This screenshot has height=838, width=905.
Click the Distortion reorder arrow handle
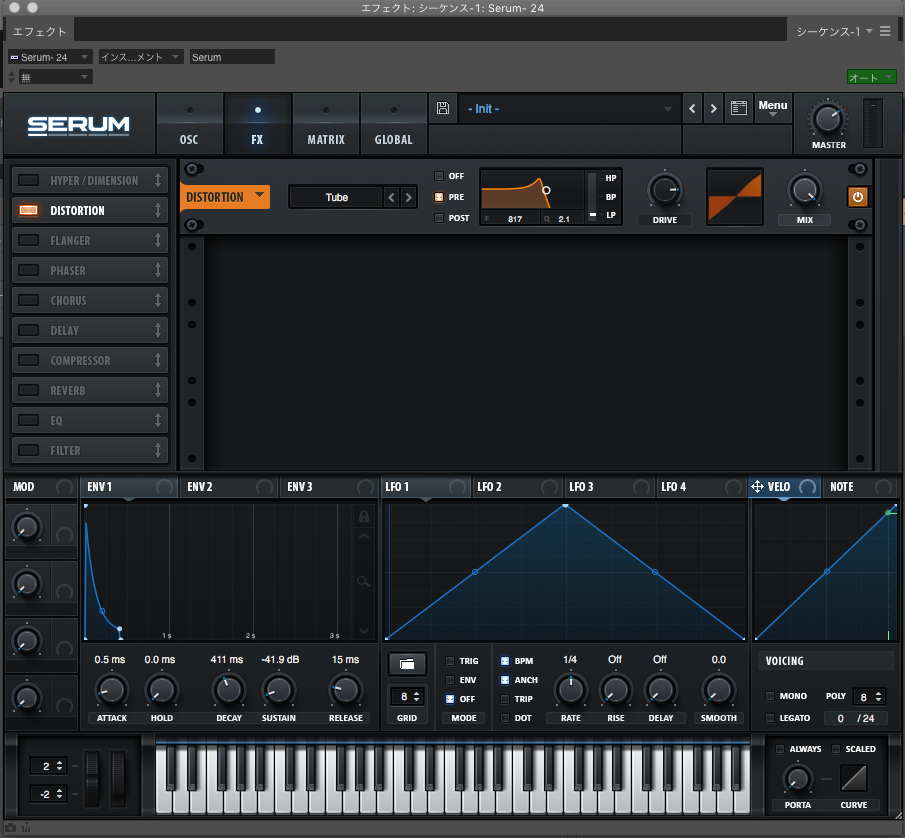coord(158,210)
